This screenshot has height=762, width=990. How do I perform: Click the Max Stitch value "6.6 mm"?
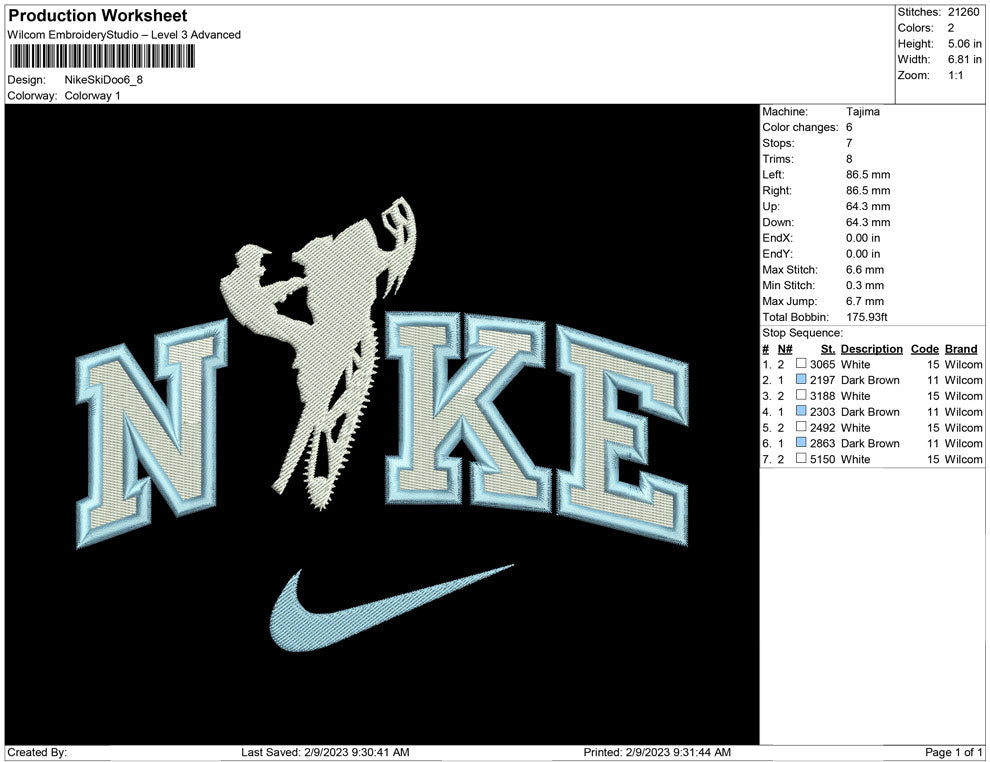pos(865,269)
